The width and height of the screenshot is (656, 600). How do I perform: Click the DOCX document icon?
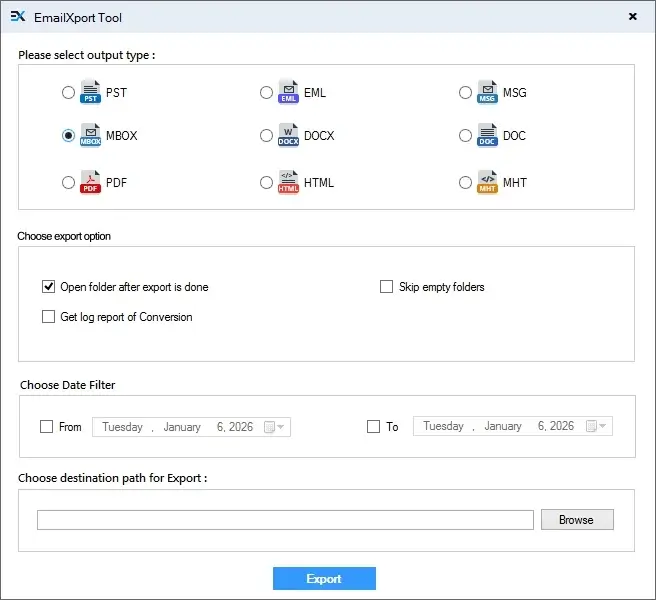pos(288,136)
